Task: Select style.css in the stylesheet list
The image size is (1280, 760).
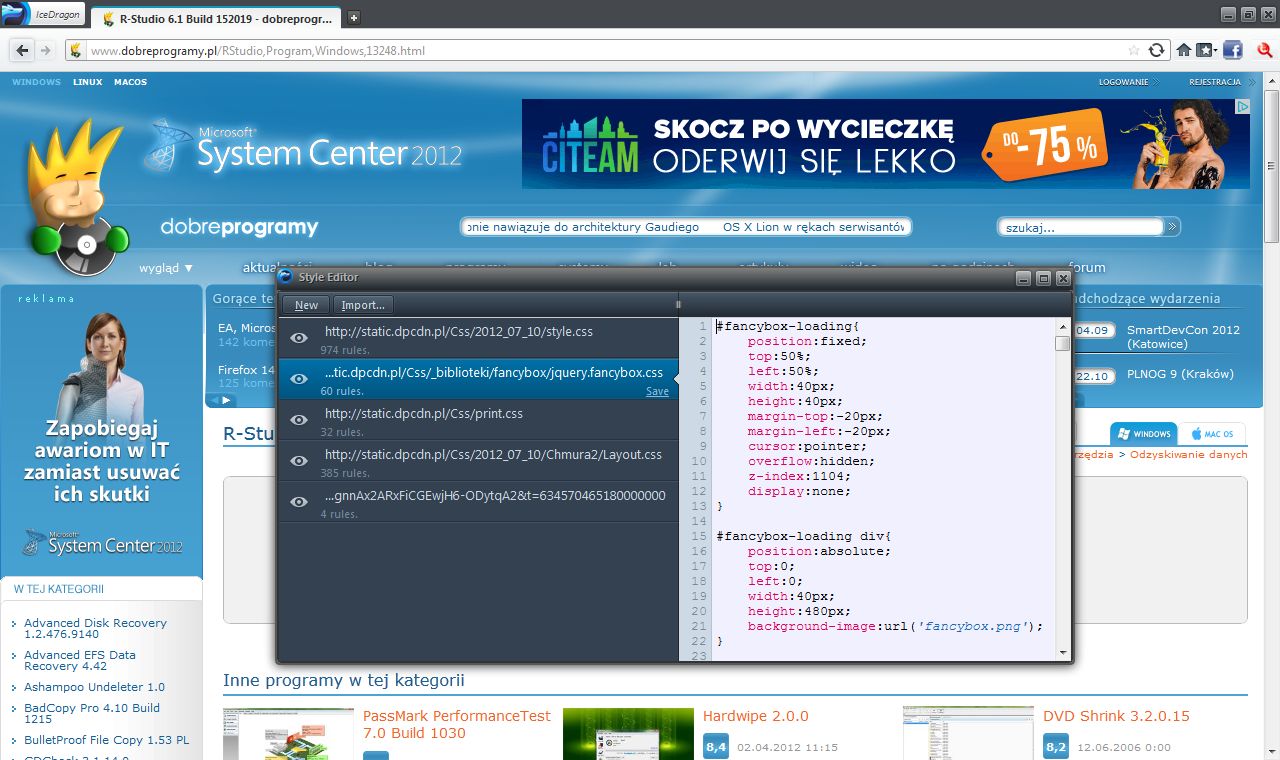Action: 478,338
